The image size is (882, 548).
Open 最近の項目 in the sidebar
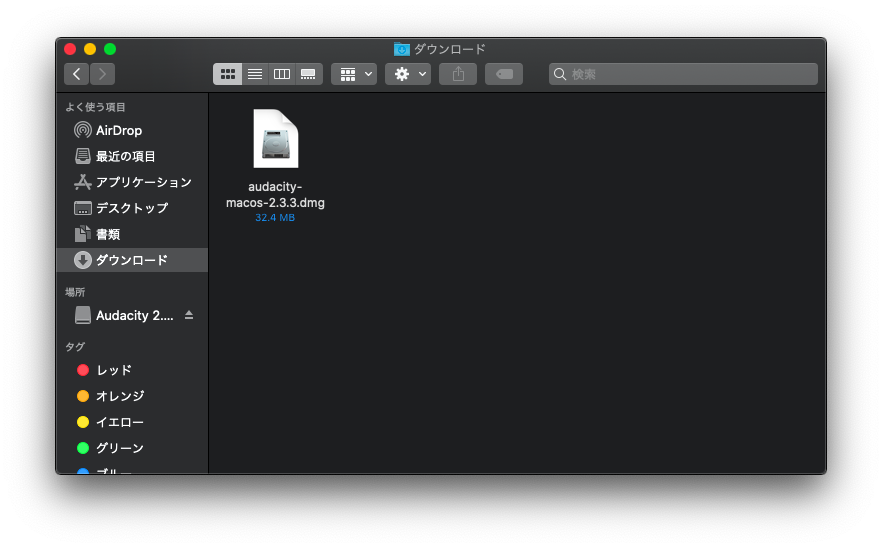pyautogui.click(x=132, y=156)
